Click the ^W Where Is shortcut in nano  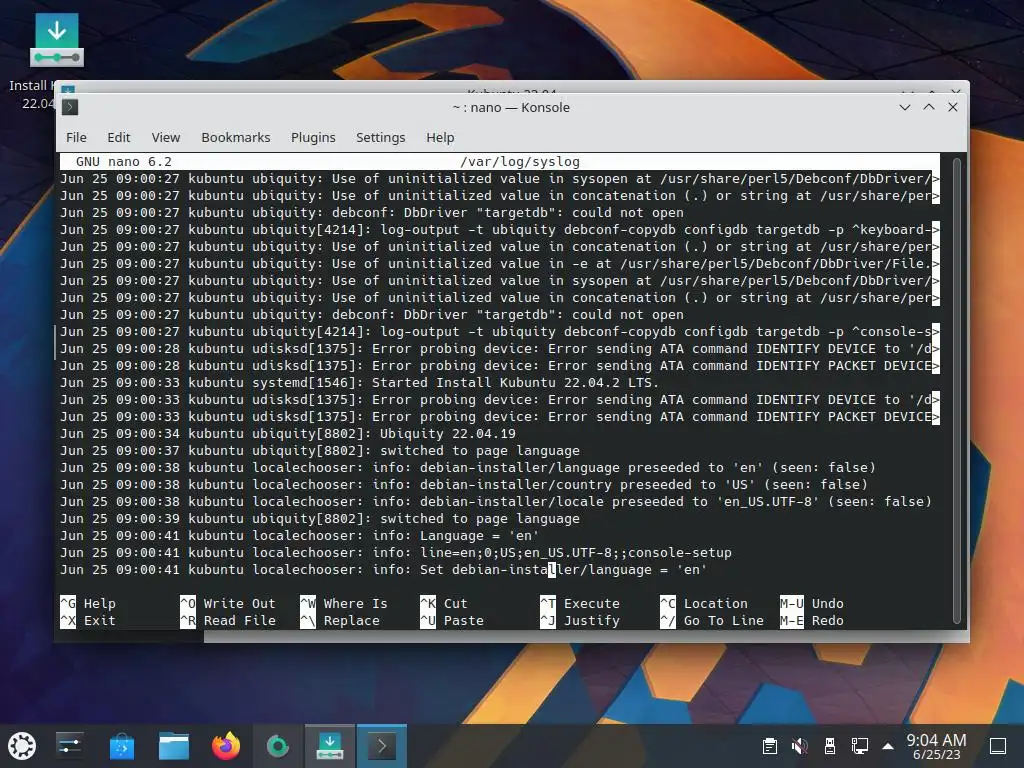[x=344, y=604]
